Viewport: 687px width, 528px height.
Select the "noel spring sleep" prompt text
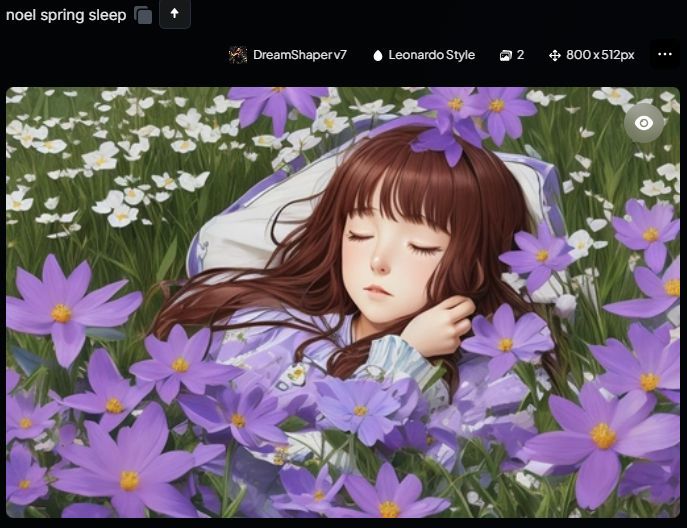pyautogui.click(x=65, y=15)
